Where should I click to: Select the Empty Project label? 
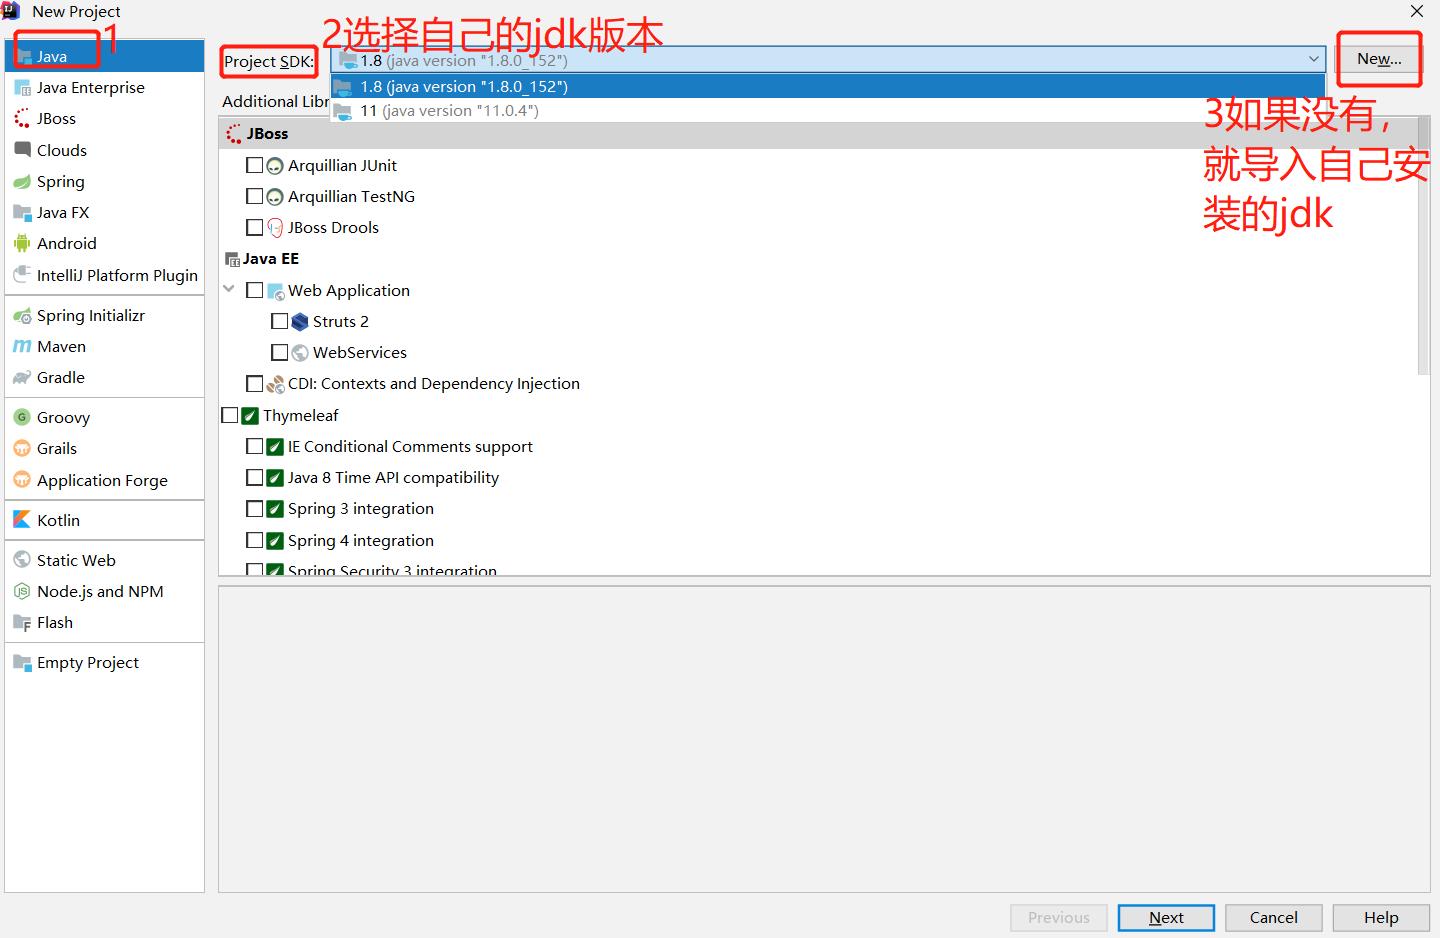click(x=88, y=663)
